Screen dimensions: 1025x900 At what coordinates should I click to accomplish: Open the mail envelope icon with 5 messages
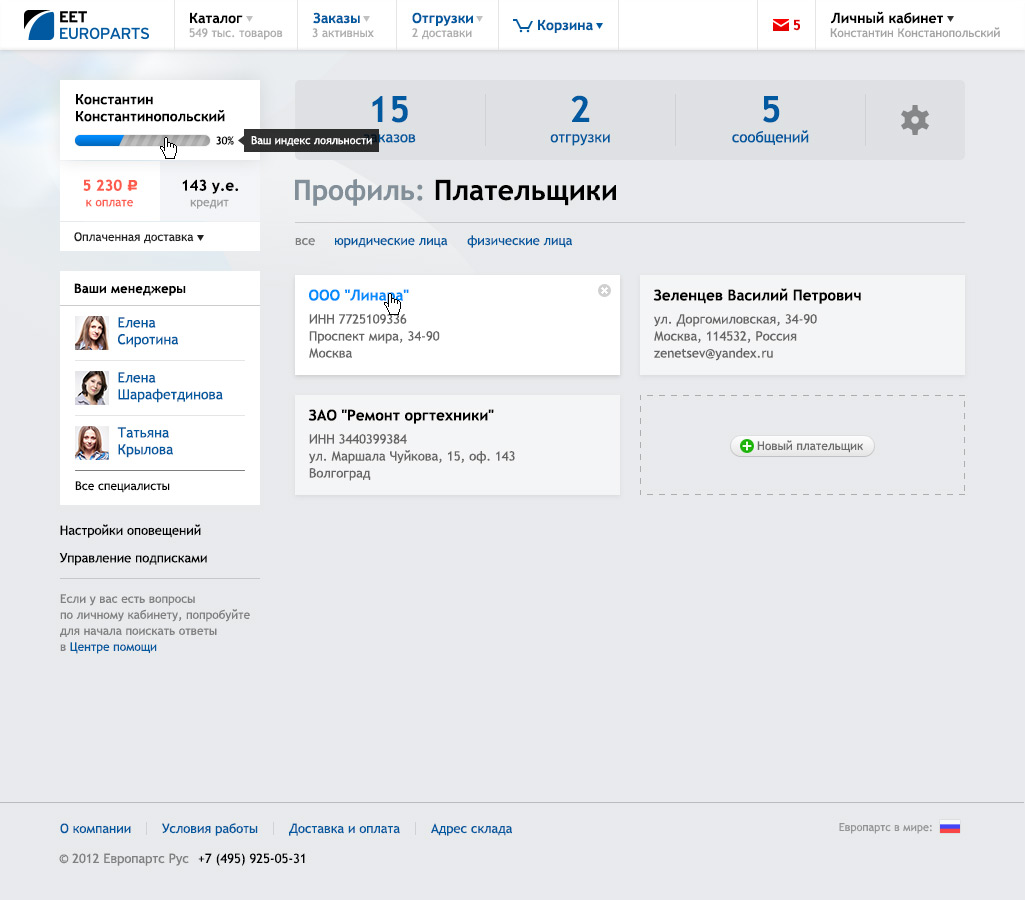781,26
